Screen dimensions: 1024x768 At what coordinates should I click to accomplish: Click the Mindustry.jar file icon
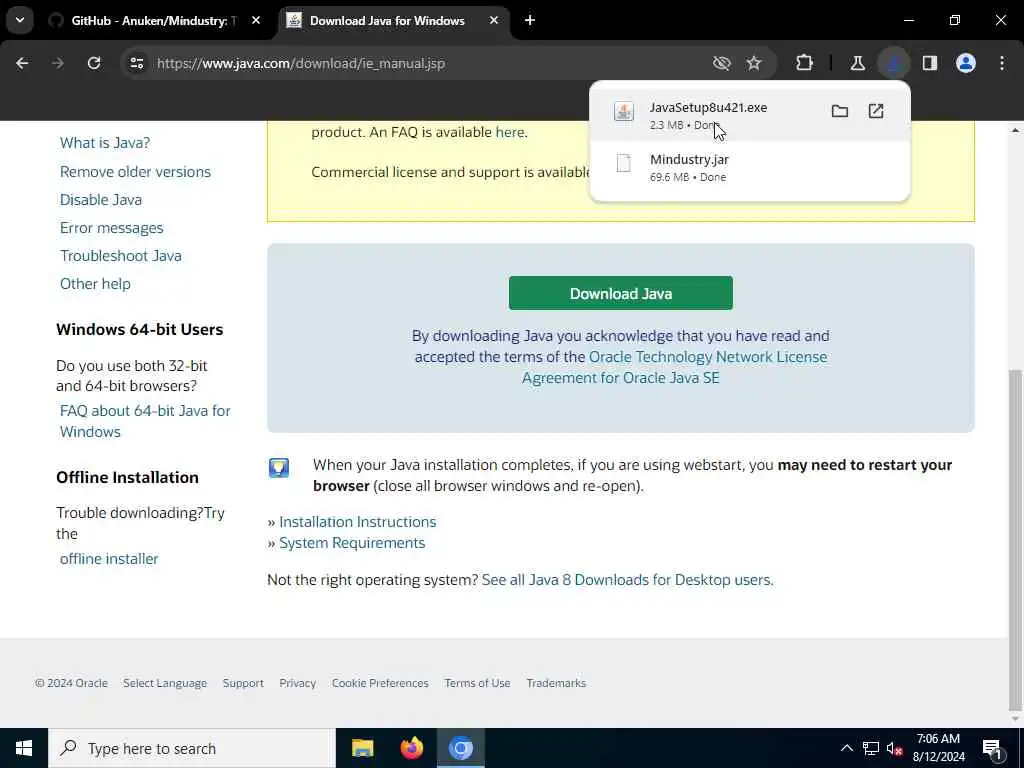coord(624,163)
